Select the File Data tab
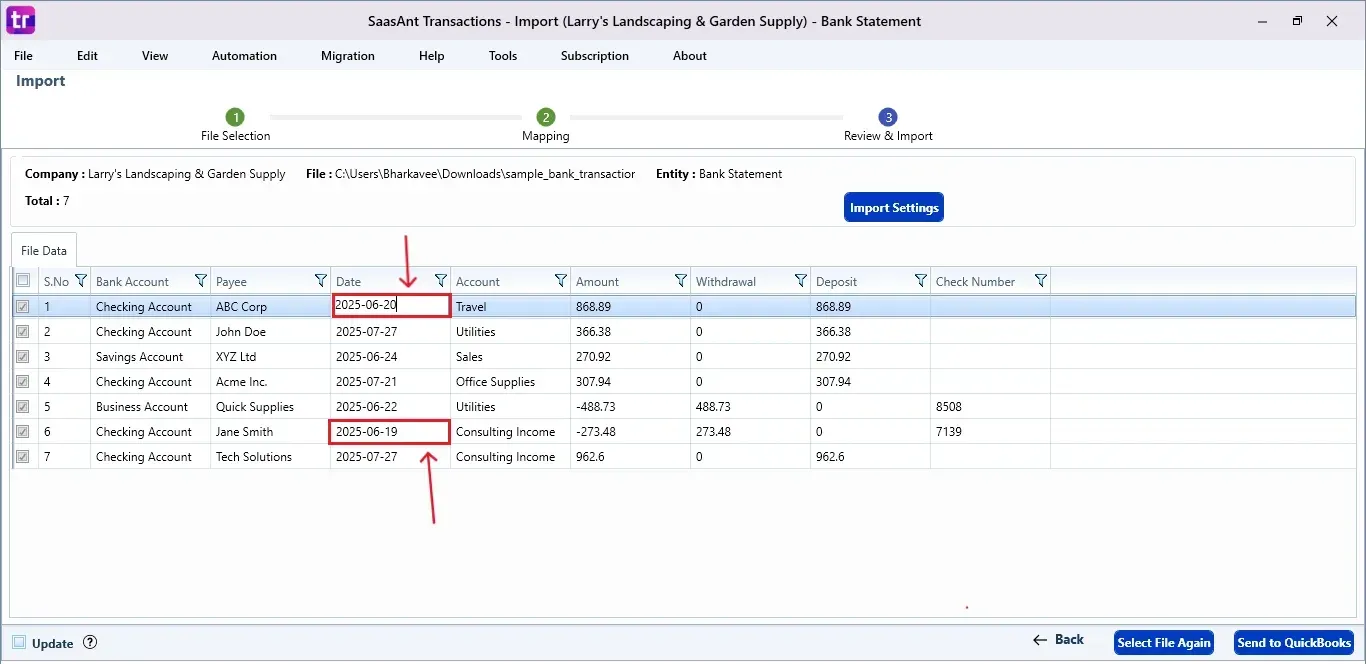Viewport: 1366px width, 664px height. (x=44, y=251)
